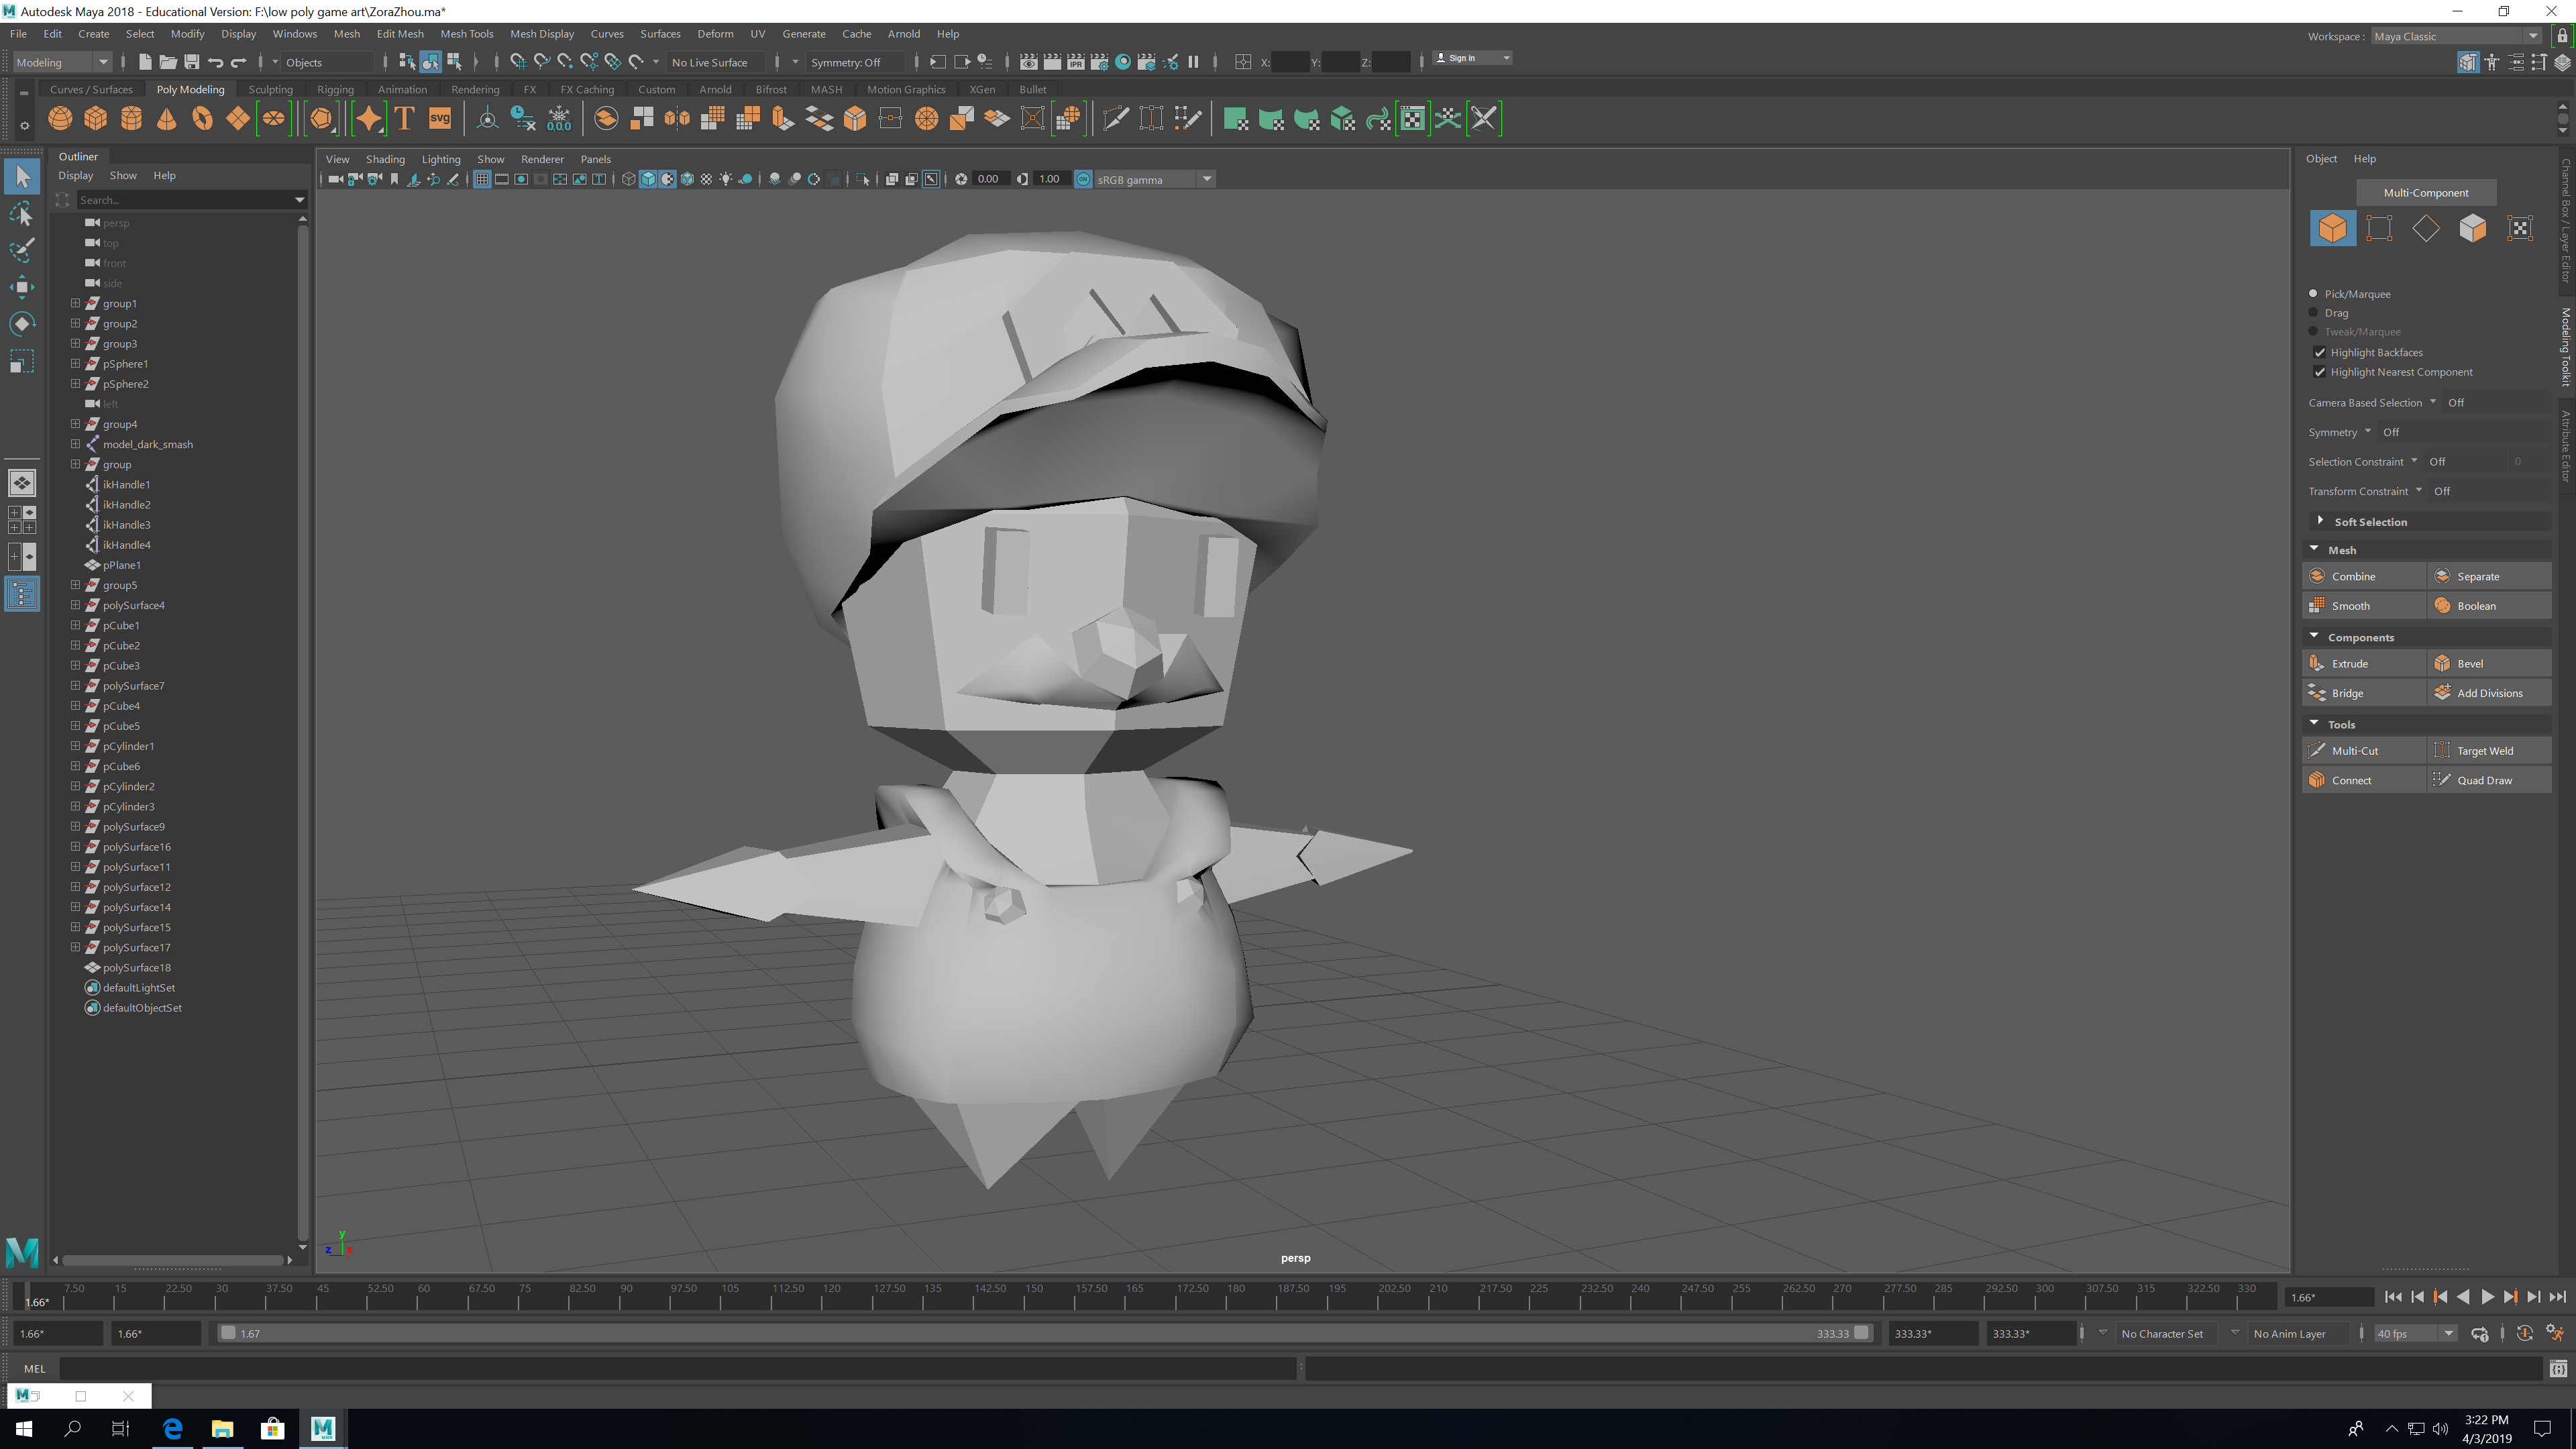This screenshot has width=2576, height=1449.
Task: Select vertex selection mode icon
Action: [2380, 229]
